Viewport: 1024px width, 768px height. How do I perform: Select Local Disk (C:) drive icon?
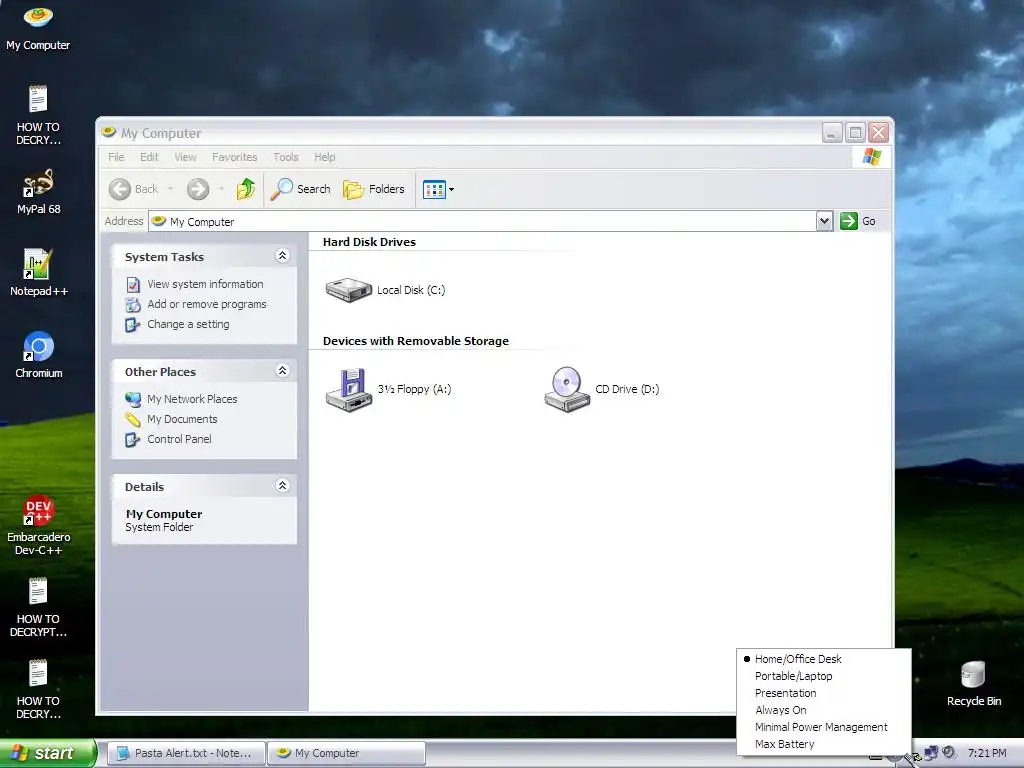[349, 289]
